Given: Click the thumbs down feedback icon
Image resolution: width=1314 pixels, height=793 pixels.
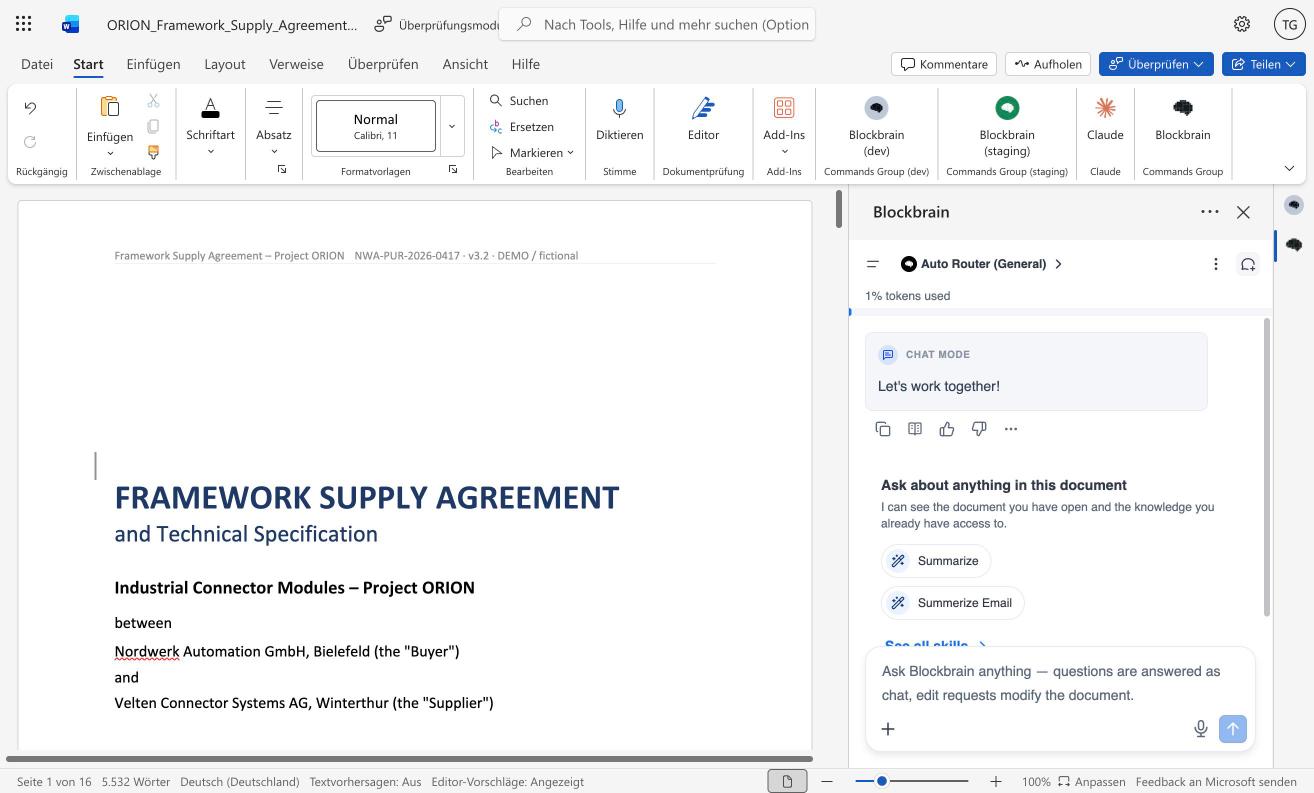Looking at the screenshot, I should [979, 429].
